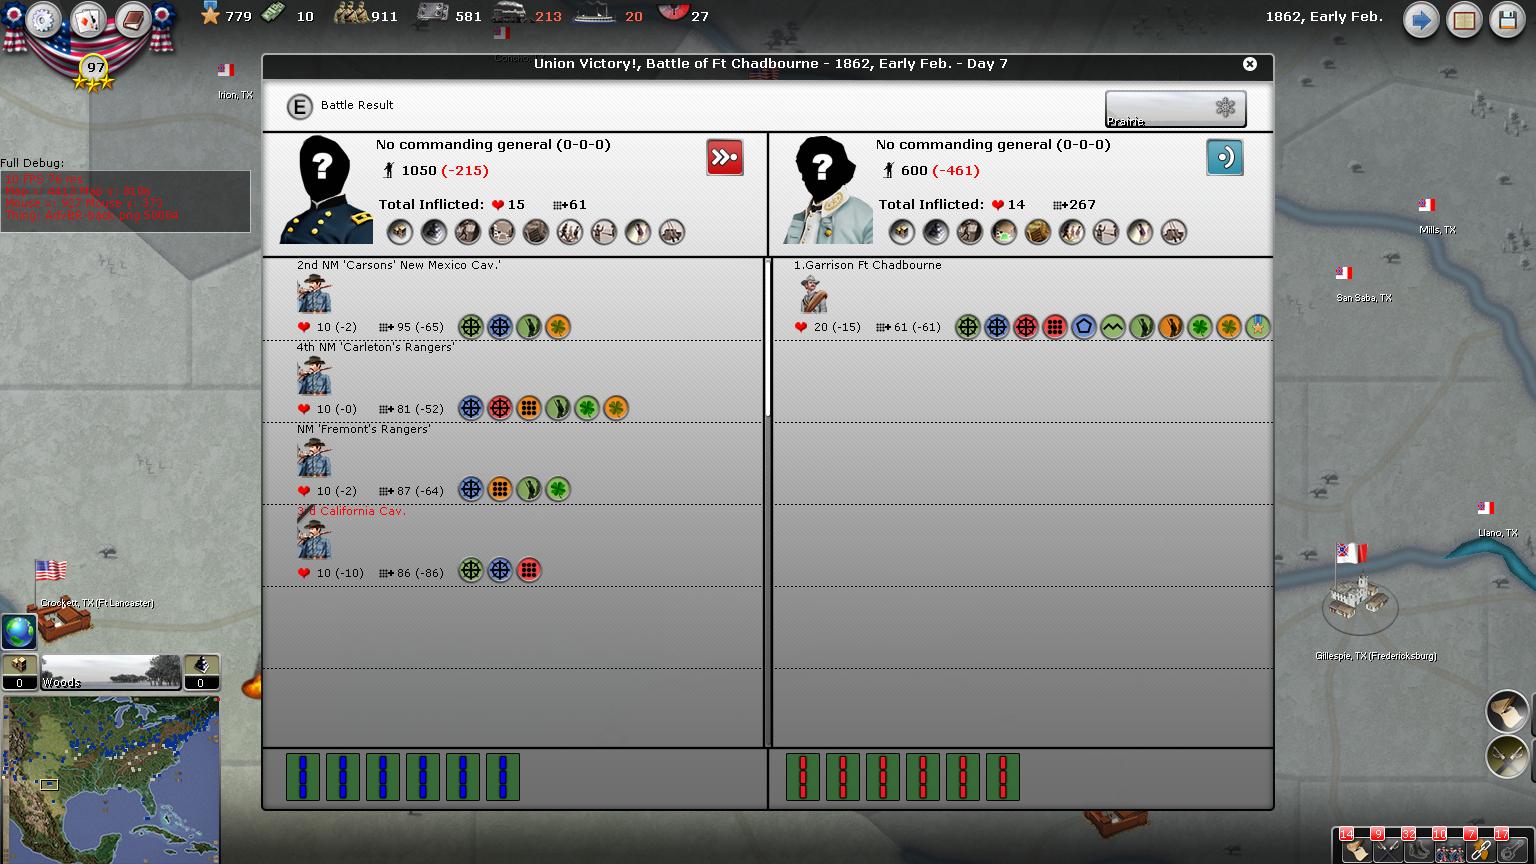Click the blue arrow end turn button

click(x=1420, y=20)
